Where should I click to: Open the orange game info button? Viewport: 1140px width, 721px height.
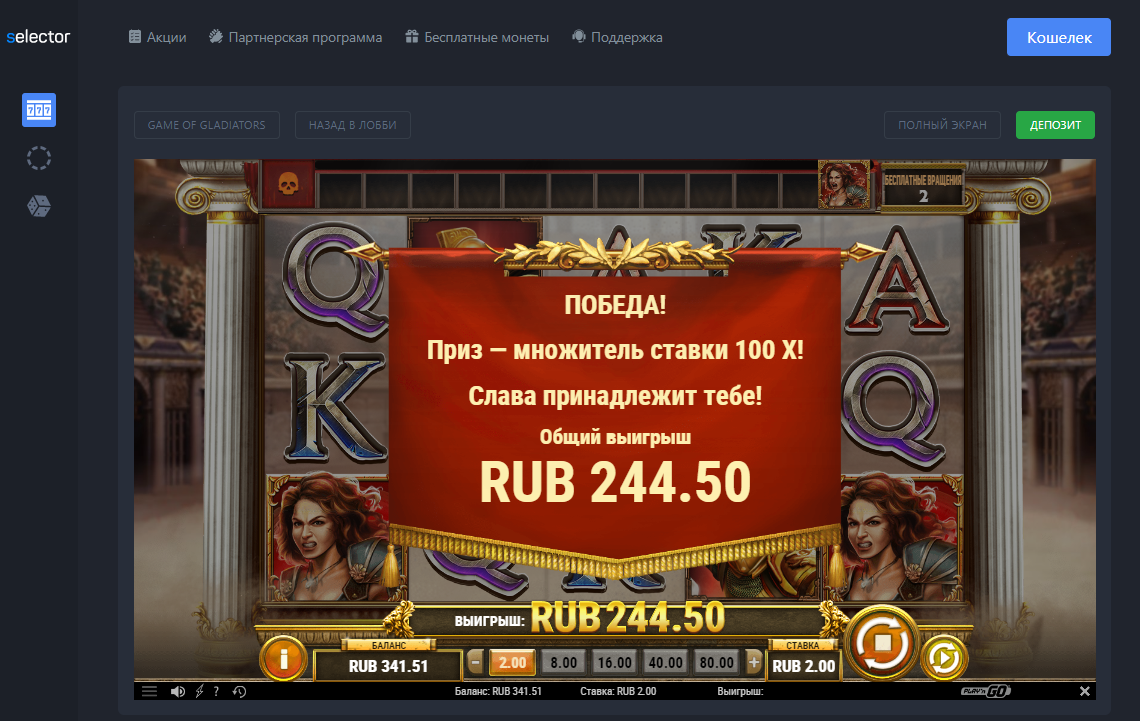(284, 658)
